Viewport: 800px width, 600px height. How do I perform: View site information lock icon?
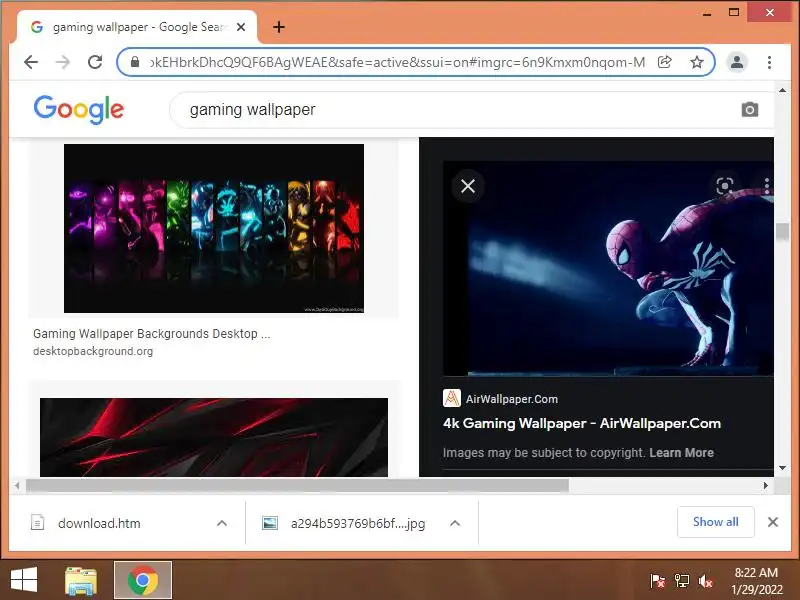point(135,62)
